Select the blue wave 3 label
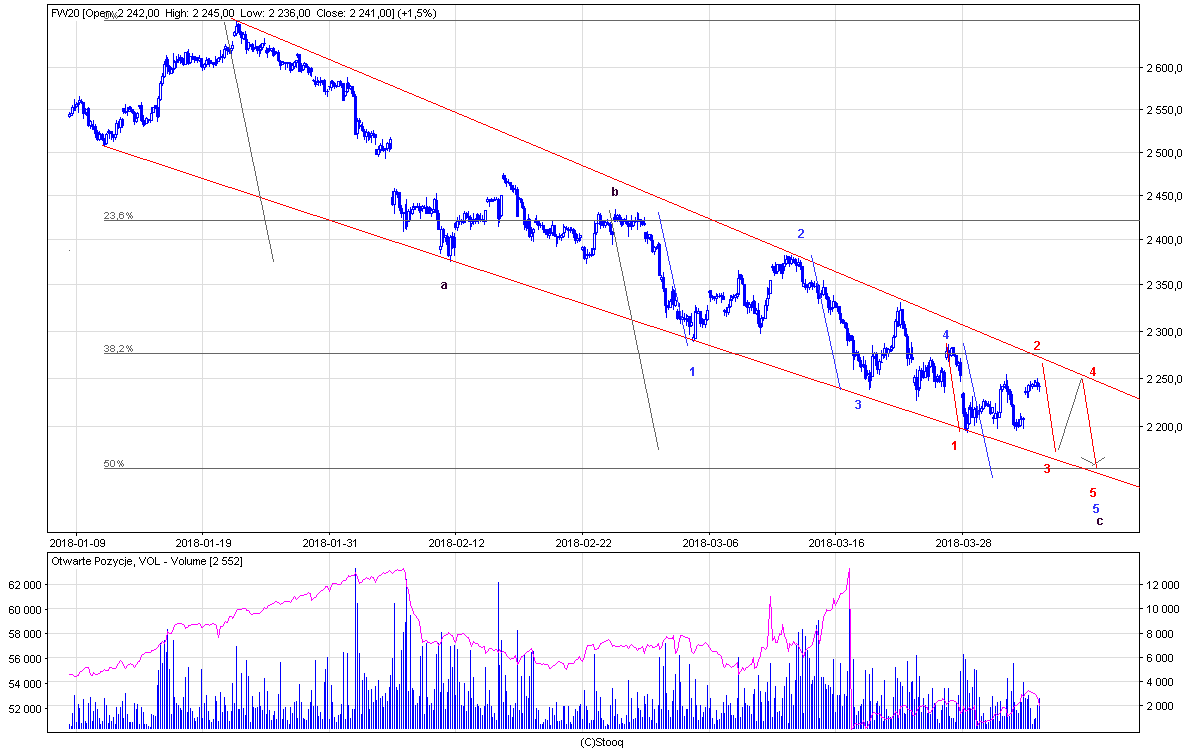1200x750 pixels. (858, 405)
